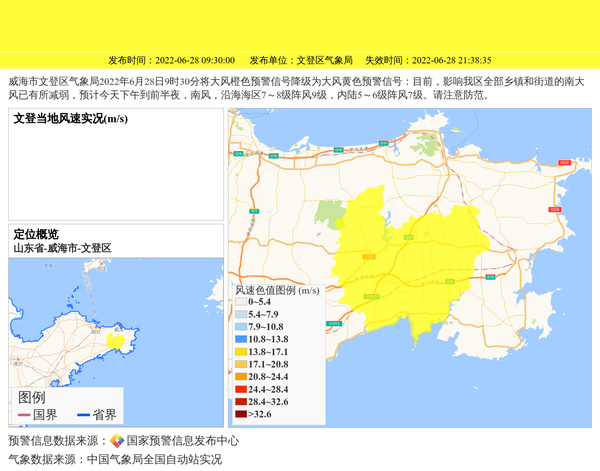Select the 0~5.4 wind speed swatch

[x=241, y=302]
